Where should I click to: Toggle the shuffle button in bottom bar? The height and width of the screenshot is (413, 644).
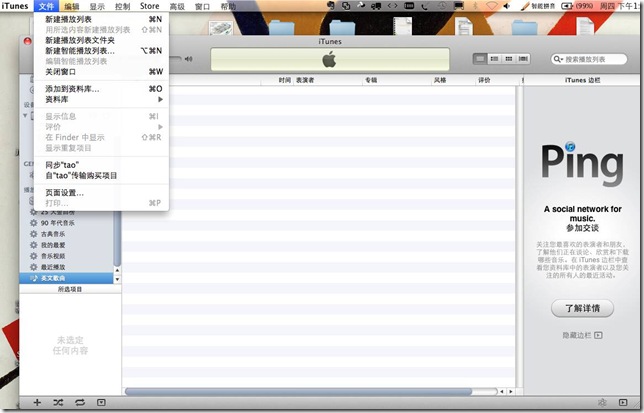58,403
